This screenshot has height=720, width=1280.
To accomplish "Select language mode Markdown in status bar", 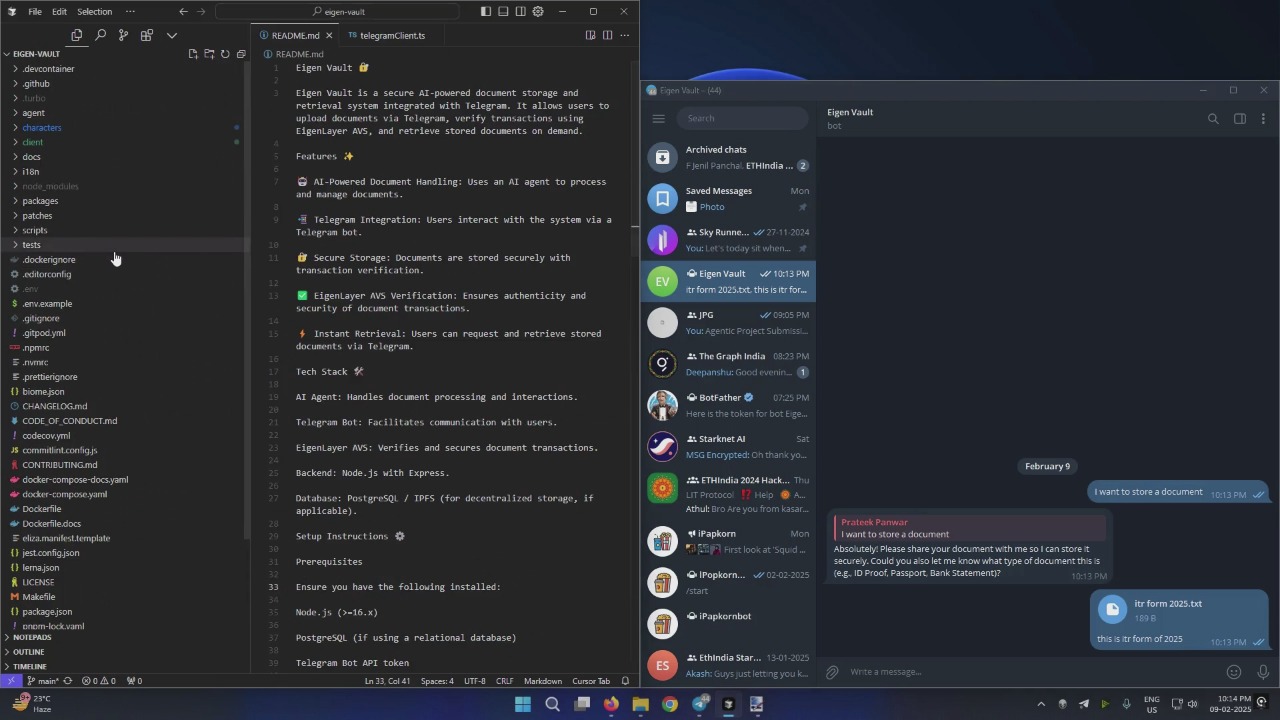I will pos(543,681).
